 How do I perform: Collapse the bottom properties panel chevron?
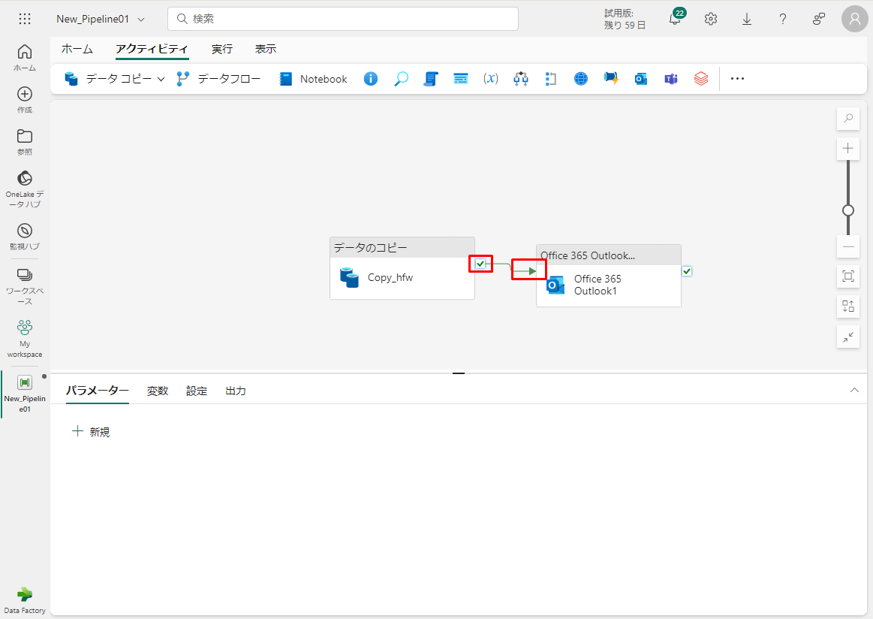(x=854, y=390)
